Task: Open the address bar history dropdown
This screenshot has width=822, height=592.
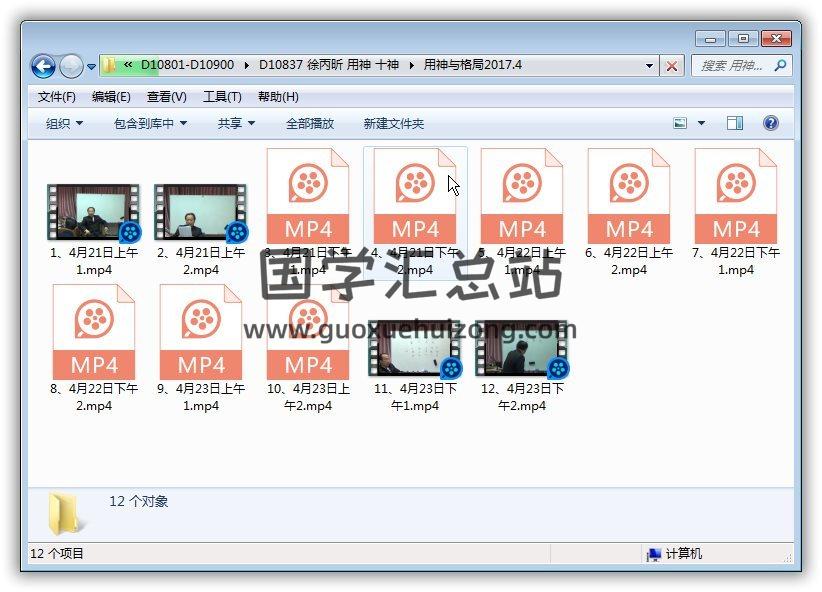Action: 649,66
